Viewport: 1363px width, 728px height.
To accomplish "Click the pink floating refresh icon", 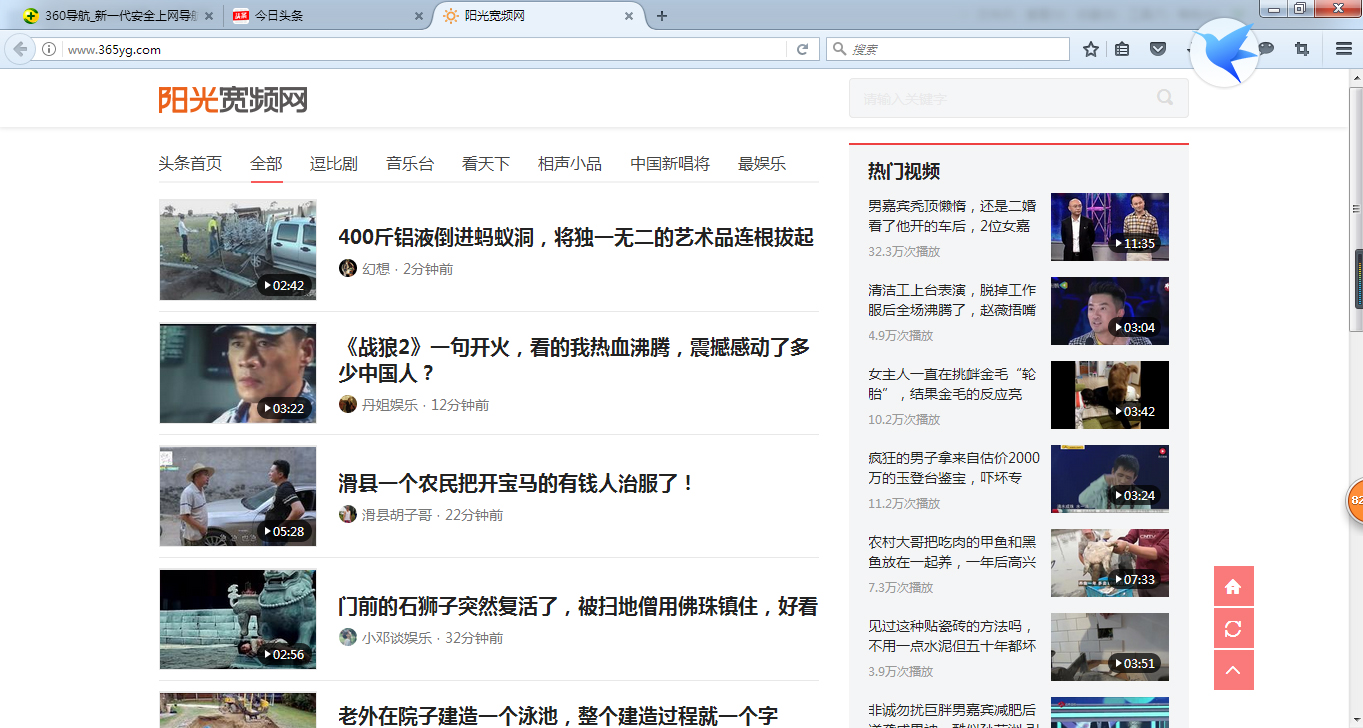I will [1233, 628].
